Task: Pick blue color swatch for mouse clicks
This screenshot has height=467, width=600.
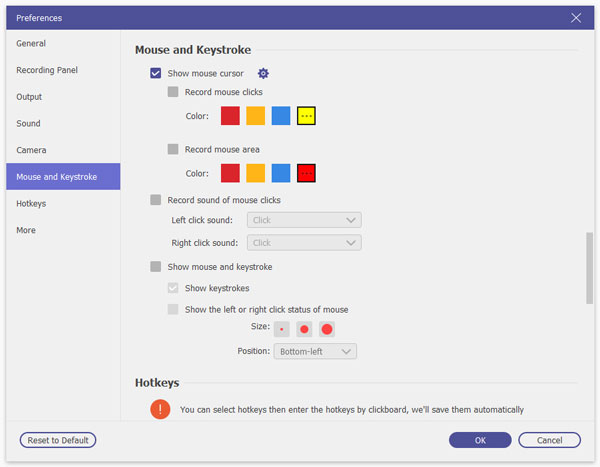Action: (281, 116)
